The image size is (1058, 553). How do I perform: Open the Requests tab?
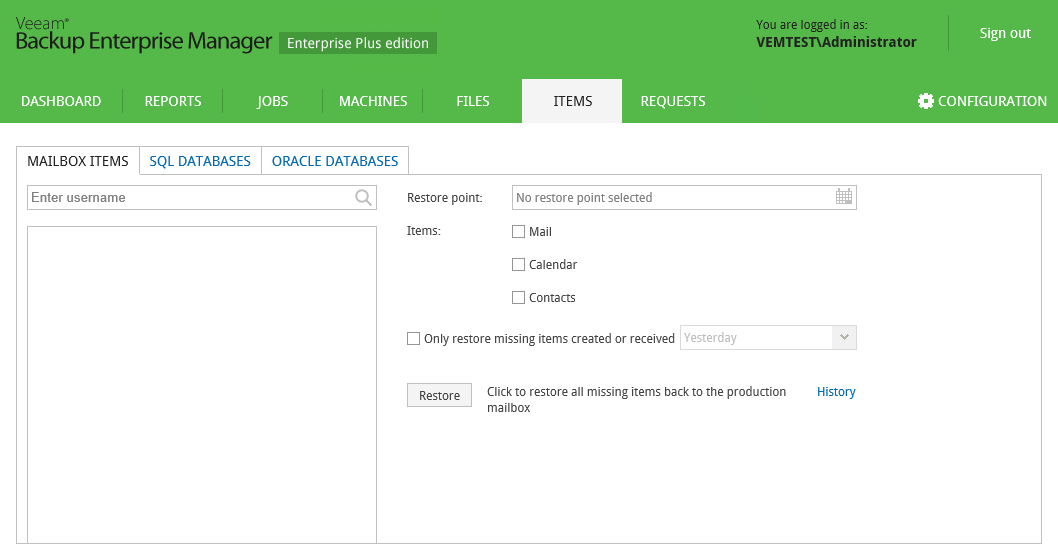click(673, 101)
